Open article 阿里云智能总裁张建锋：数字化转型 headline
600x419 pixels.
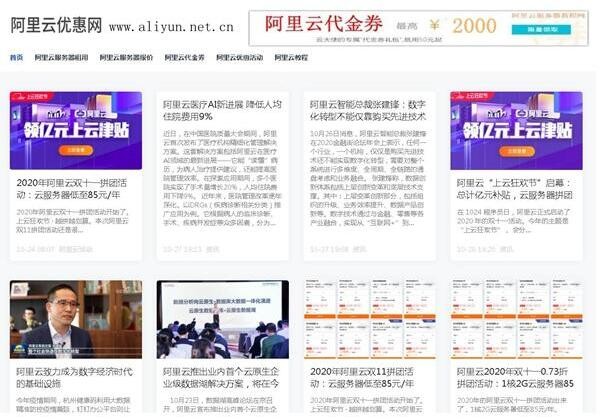pyautogui.click(x=368, y=110)
